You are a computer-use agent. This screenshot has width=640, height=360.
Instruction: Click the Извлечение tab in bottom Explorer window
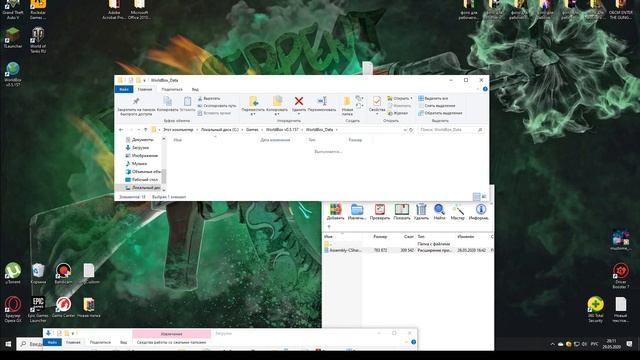[x=171, y=333]
